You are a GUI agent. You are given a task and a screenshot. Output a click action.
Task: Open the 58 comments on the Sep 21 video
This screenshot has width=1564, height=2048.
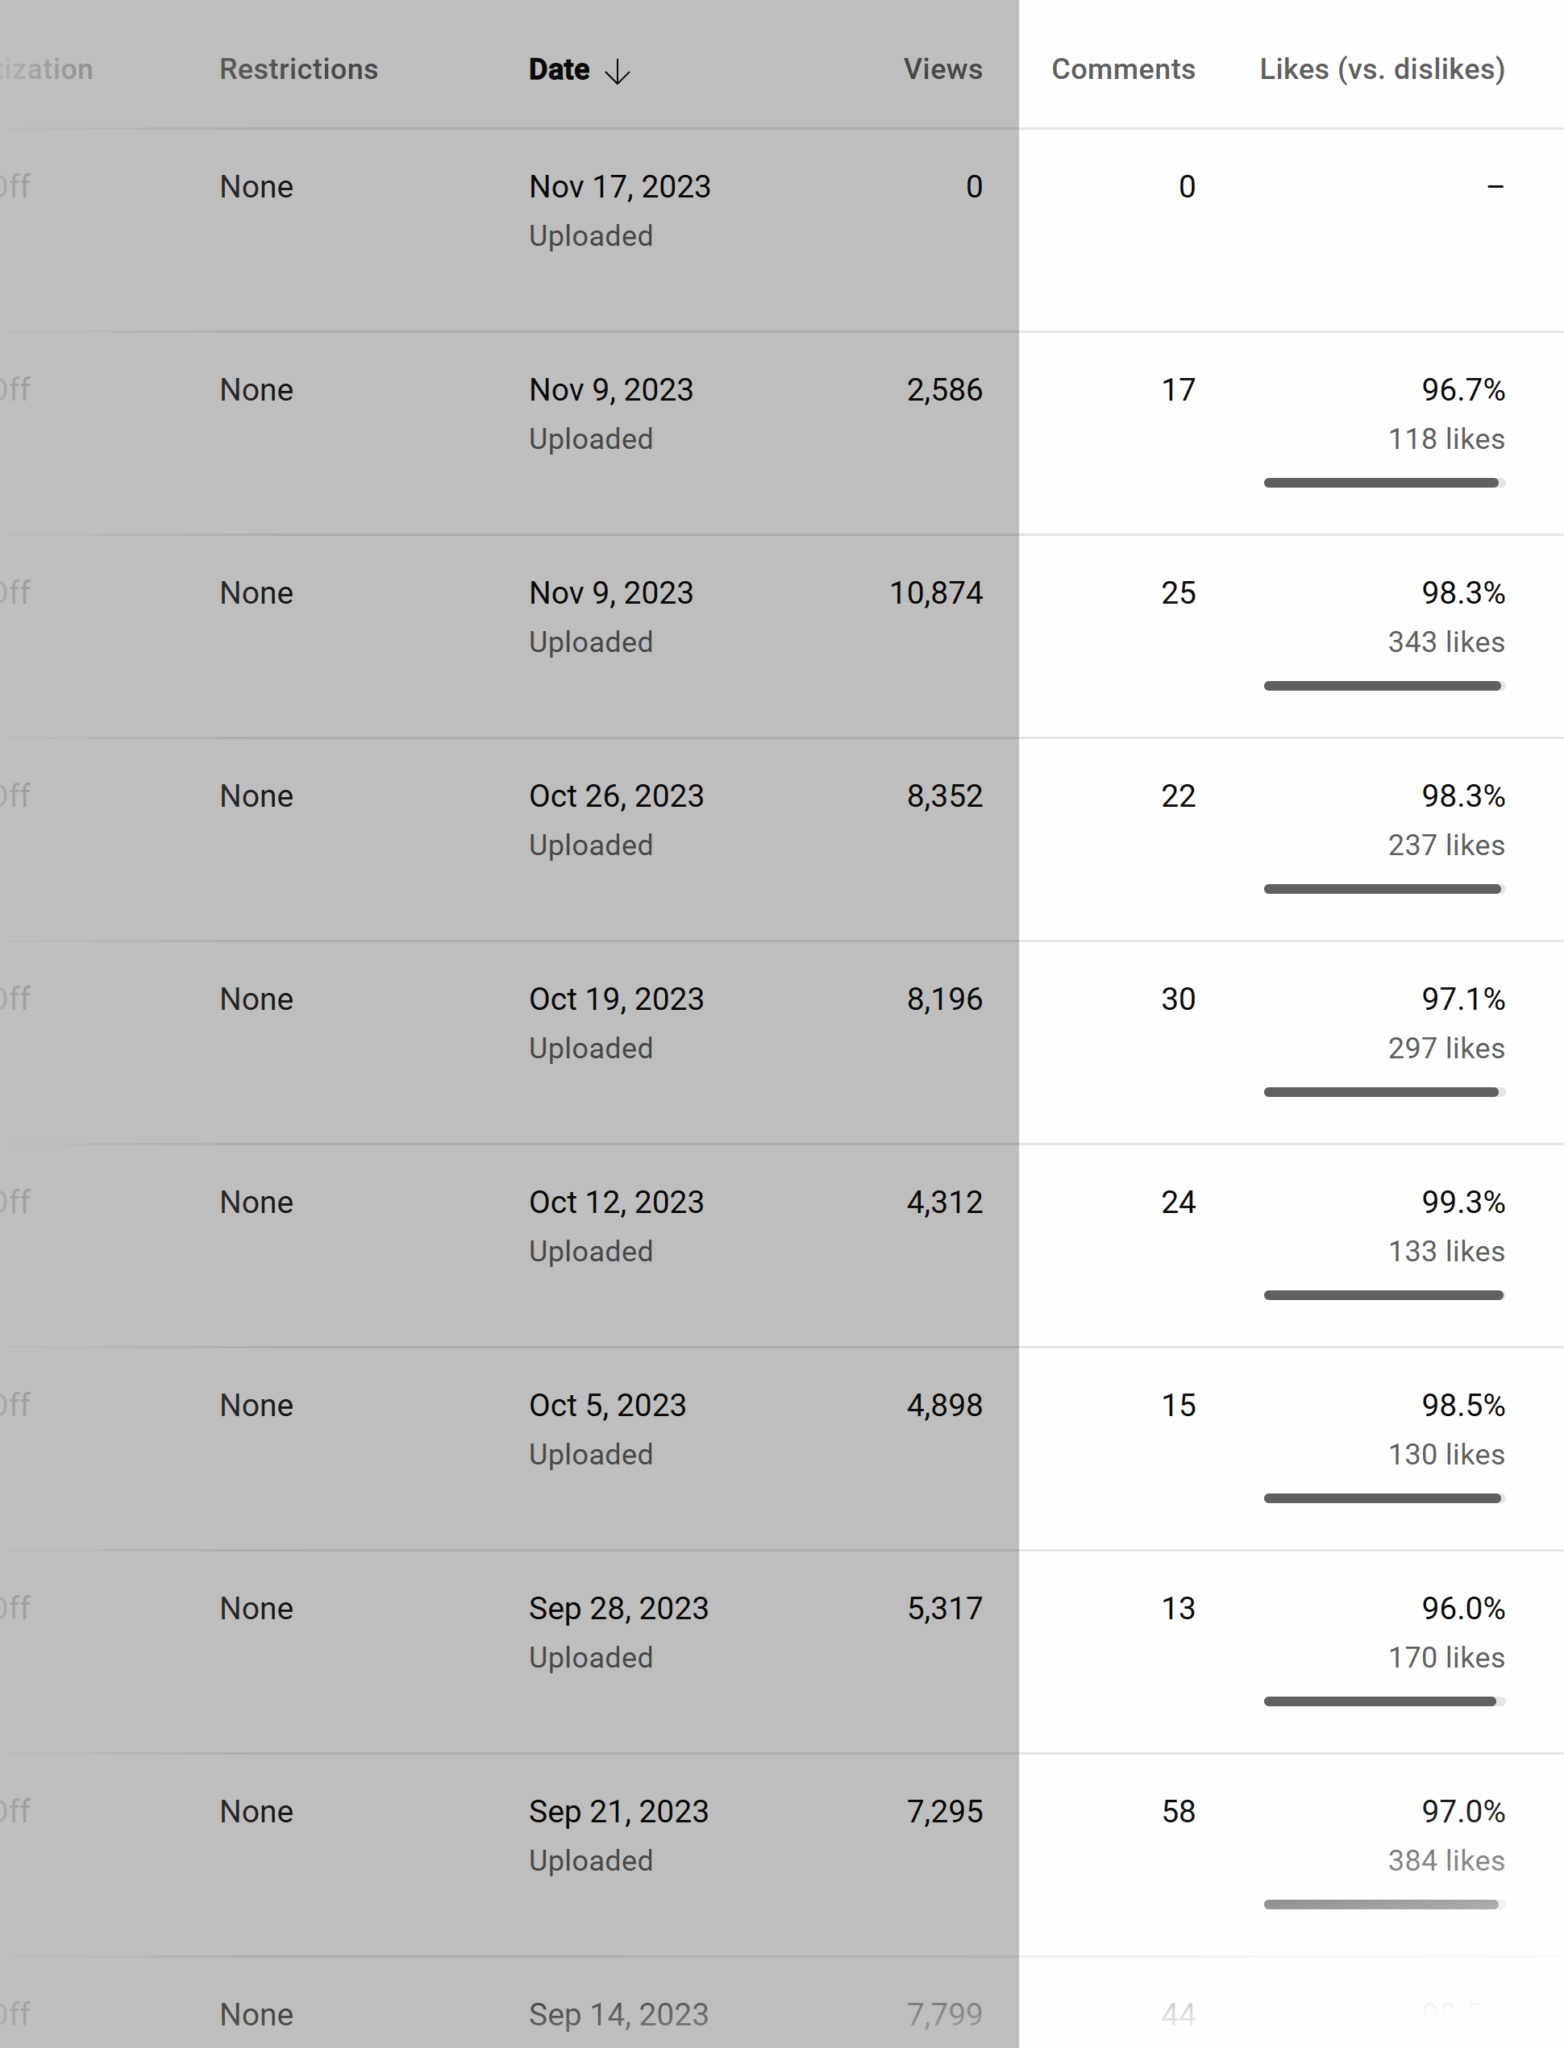pyautogui.click(x=1177, y=1811)
